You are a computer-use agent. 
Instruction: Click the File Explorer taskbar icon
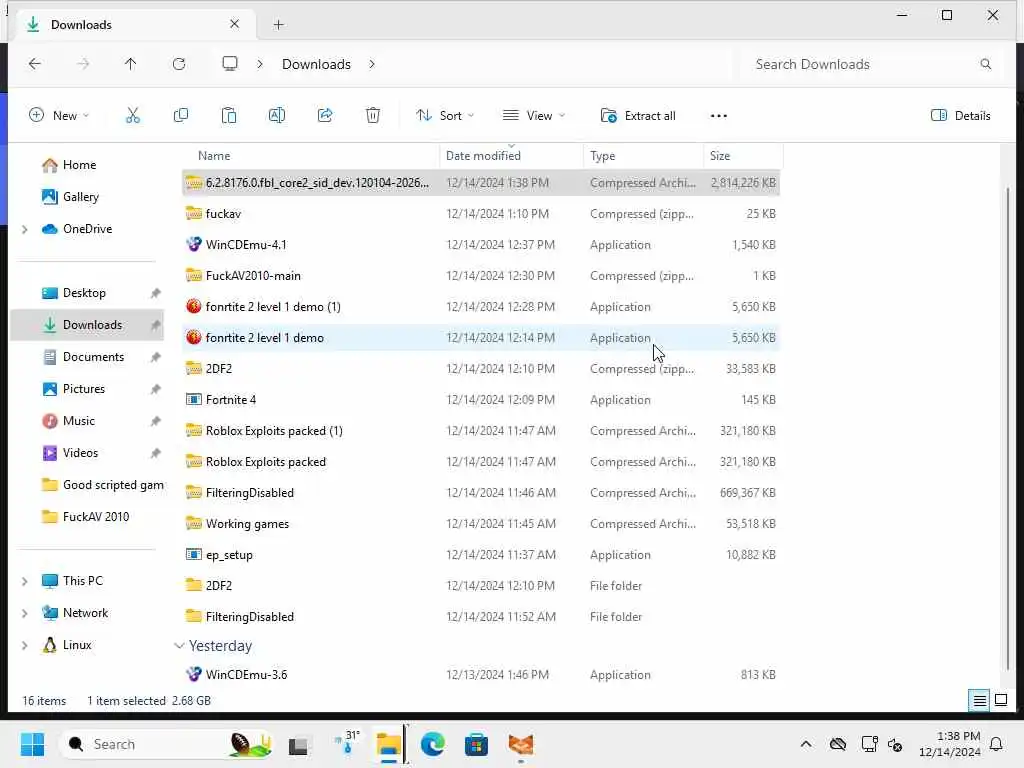[389, 744]
